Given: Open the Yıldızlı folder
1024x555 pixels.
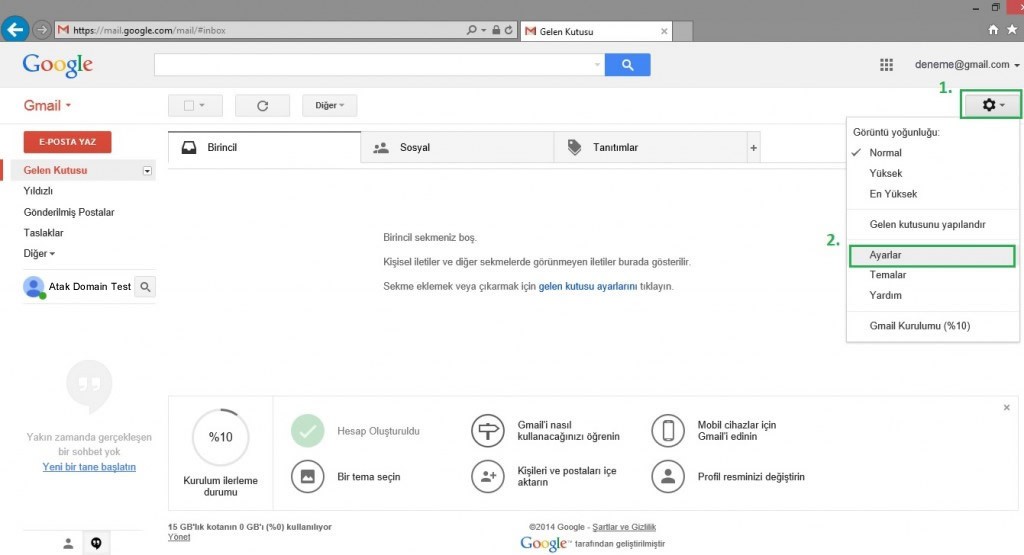Looking at the screenshot, I should pyautogui.click(x=38, y=191).
